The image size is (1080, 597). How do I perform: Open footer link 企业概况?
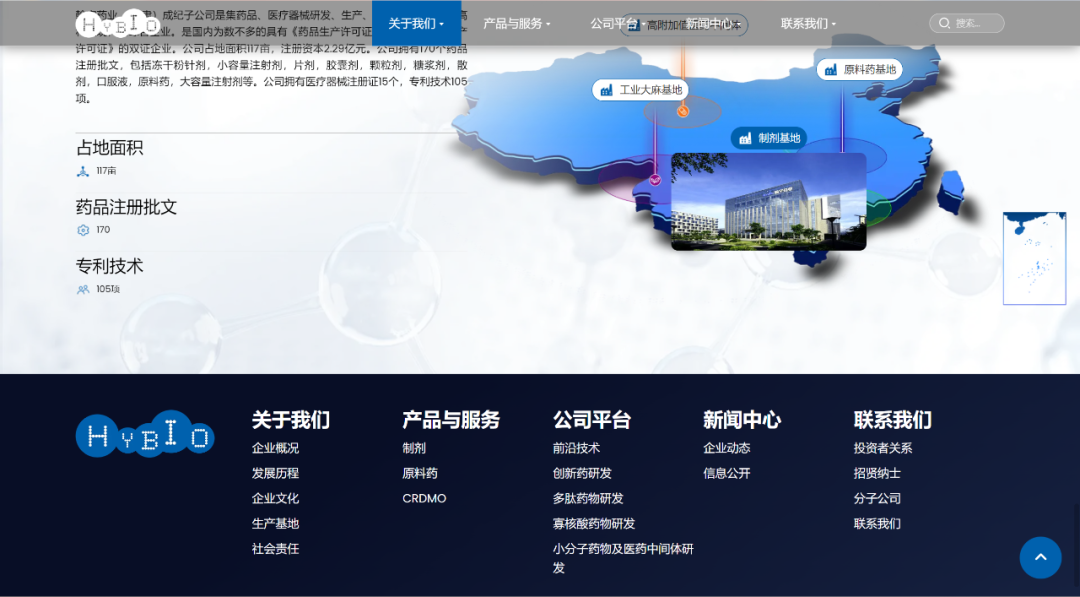point(276,448)
